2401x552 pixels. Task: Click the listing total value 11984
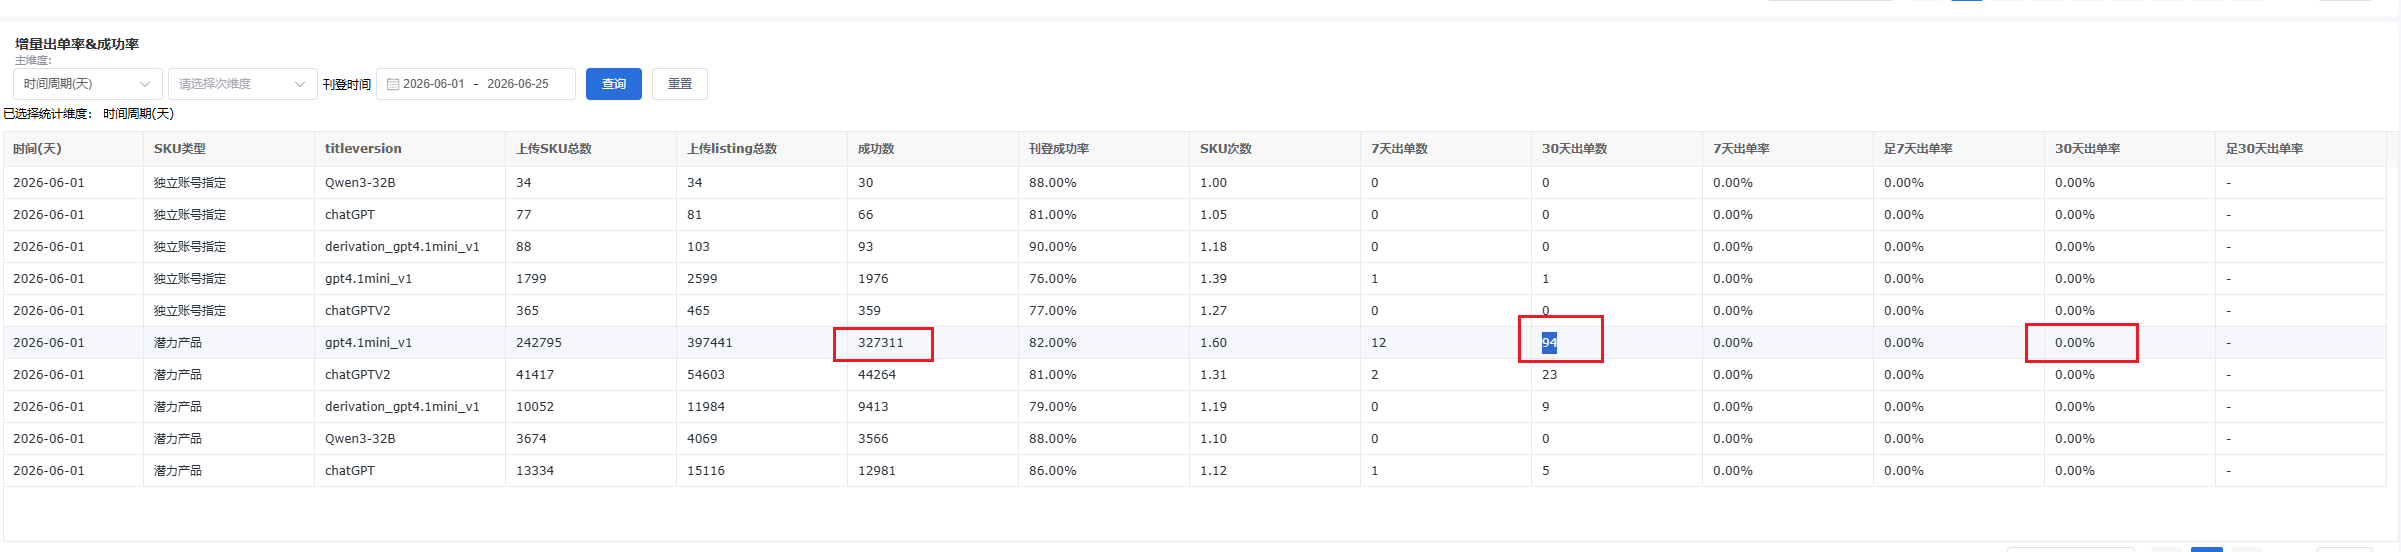(x=706, y=407)
